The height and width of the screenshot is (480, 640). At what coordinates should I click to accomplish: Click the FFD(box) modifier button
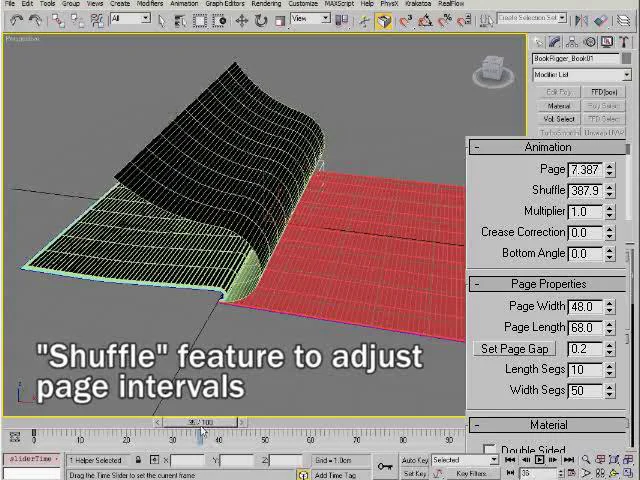coord(603,93)
